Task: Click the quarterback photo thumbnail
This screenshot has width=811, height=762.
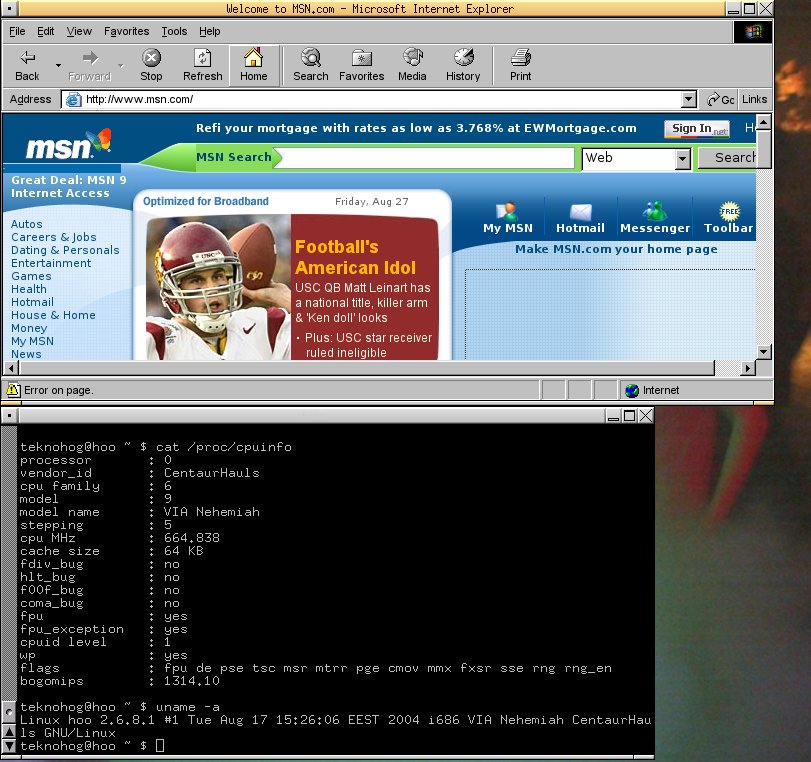Action: click(x=218, y=288)
